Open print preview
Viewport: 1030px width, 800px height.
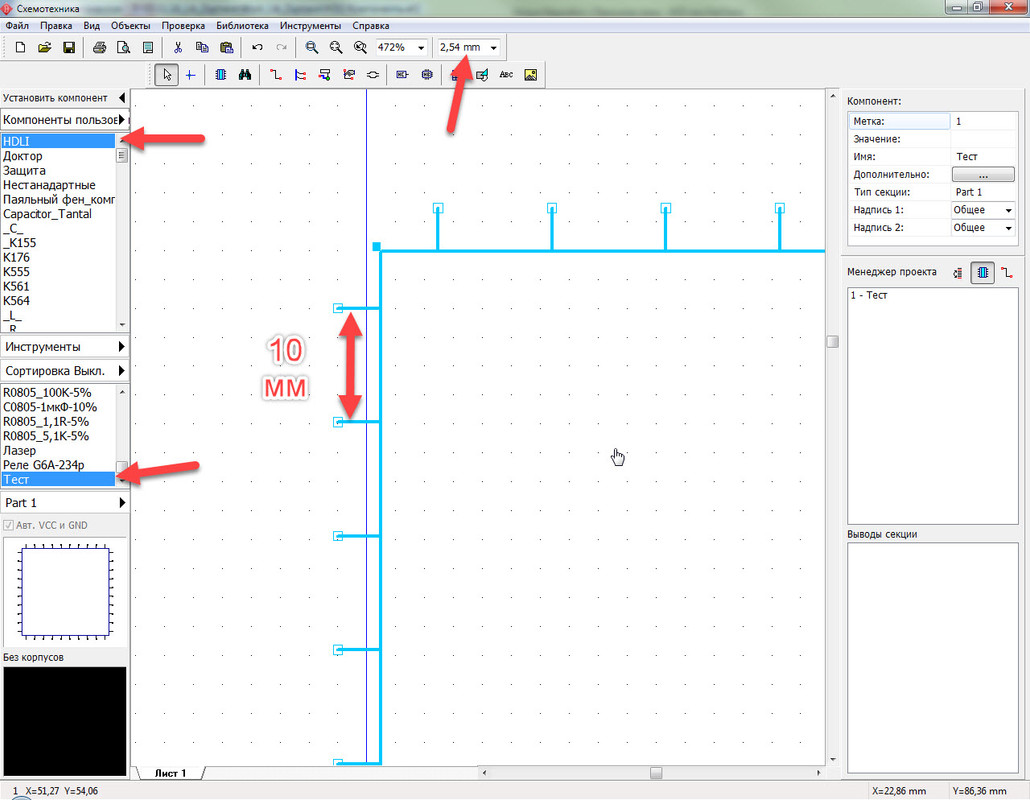click(123, 47)
